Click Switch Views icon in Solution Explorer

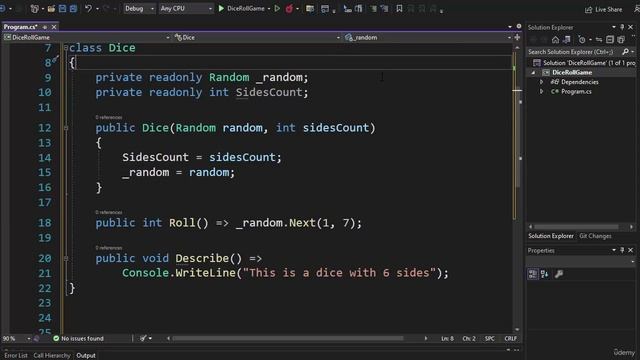point(567,40)
